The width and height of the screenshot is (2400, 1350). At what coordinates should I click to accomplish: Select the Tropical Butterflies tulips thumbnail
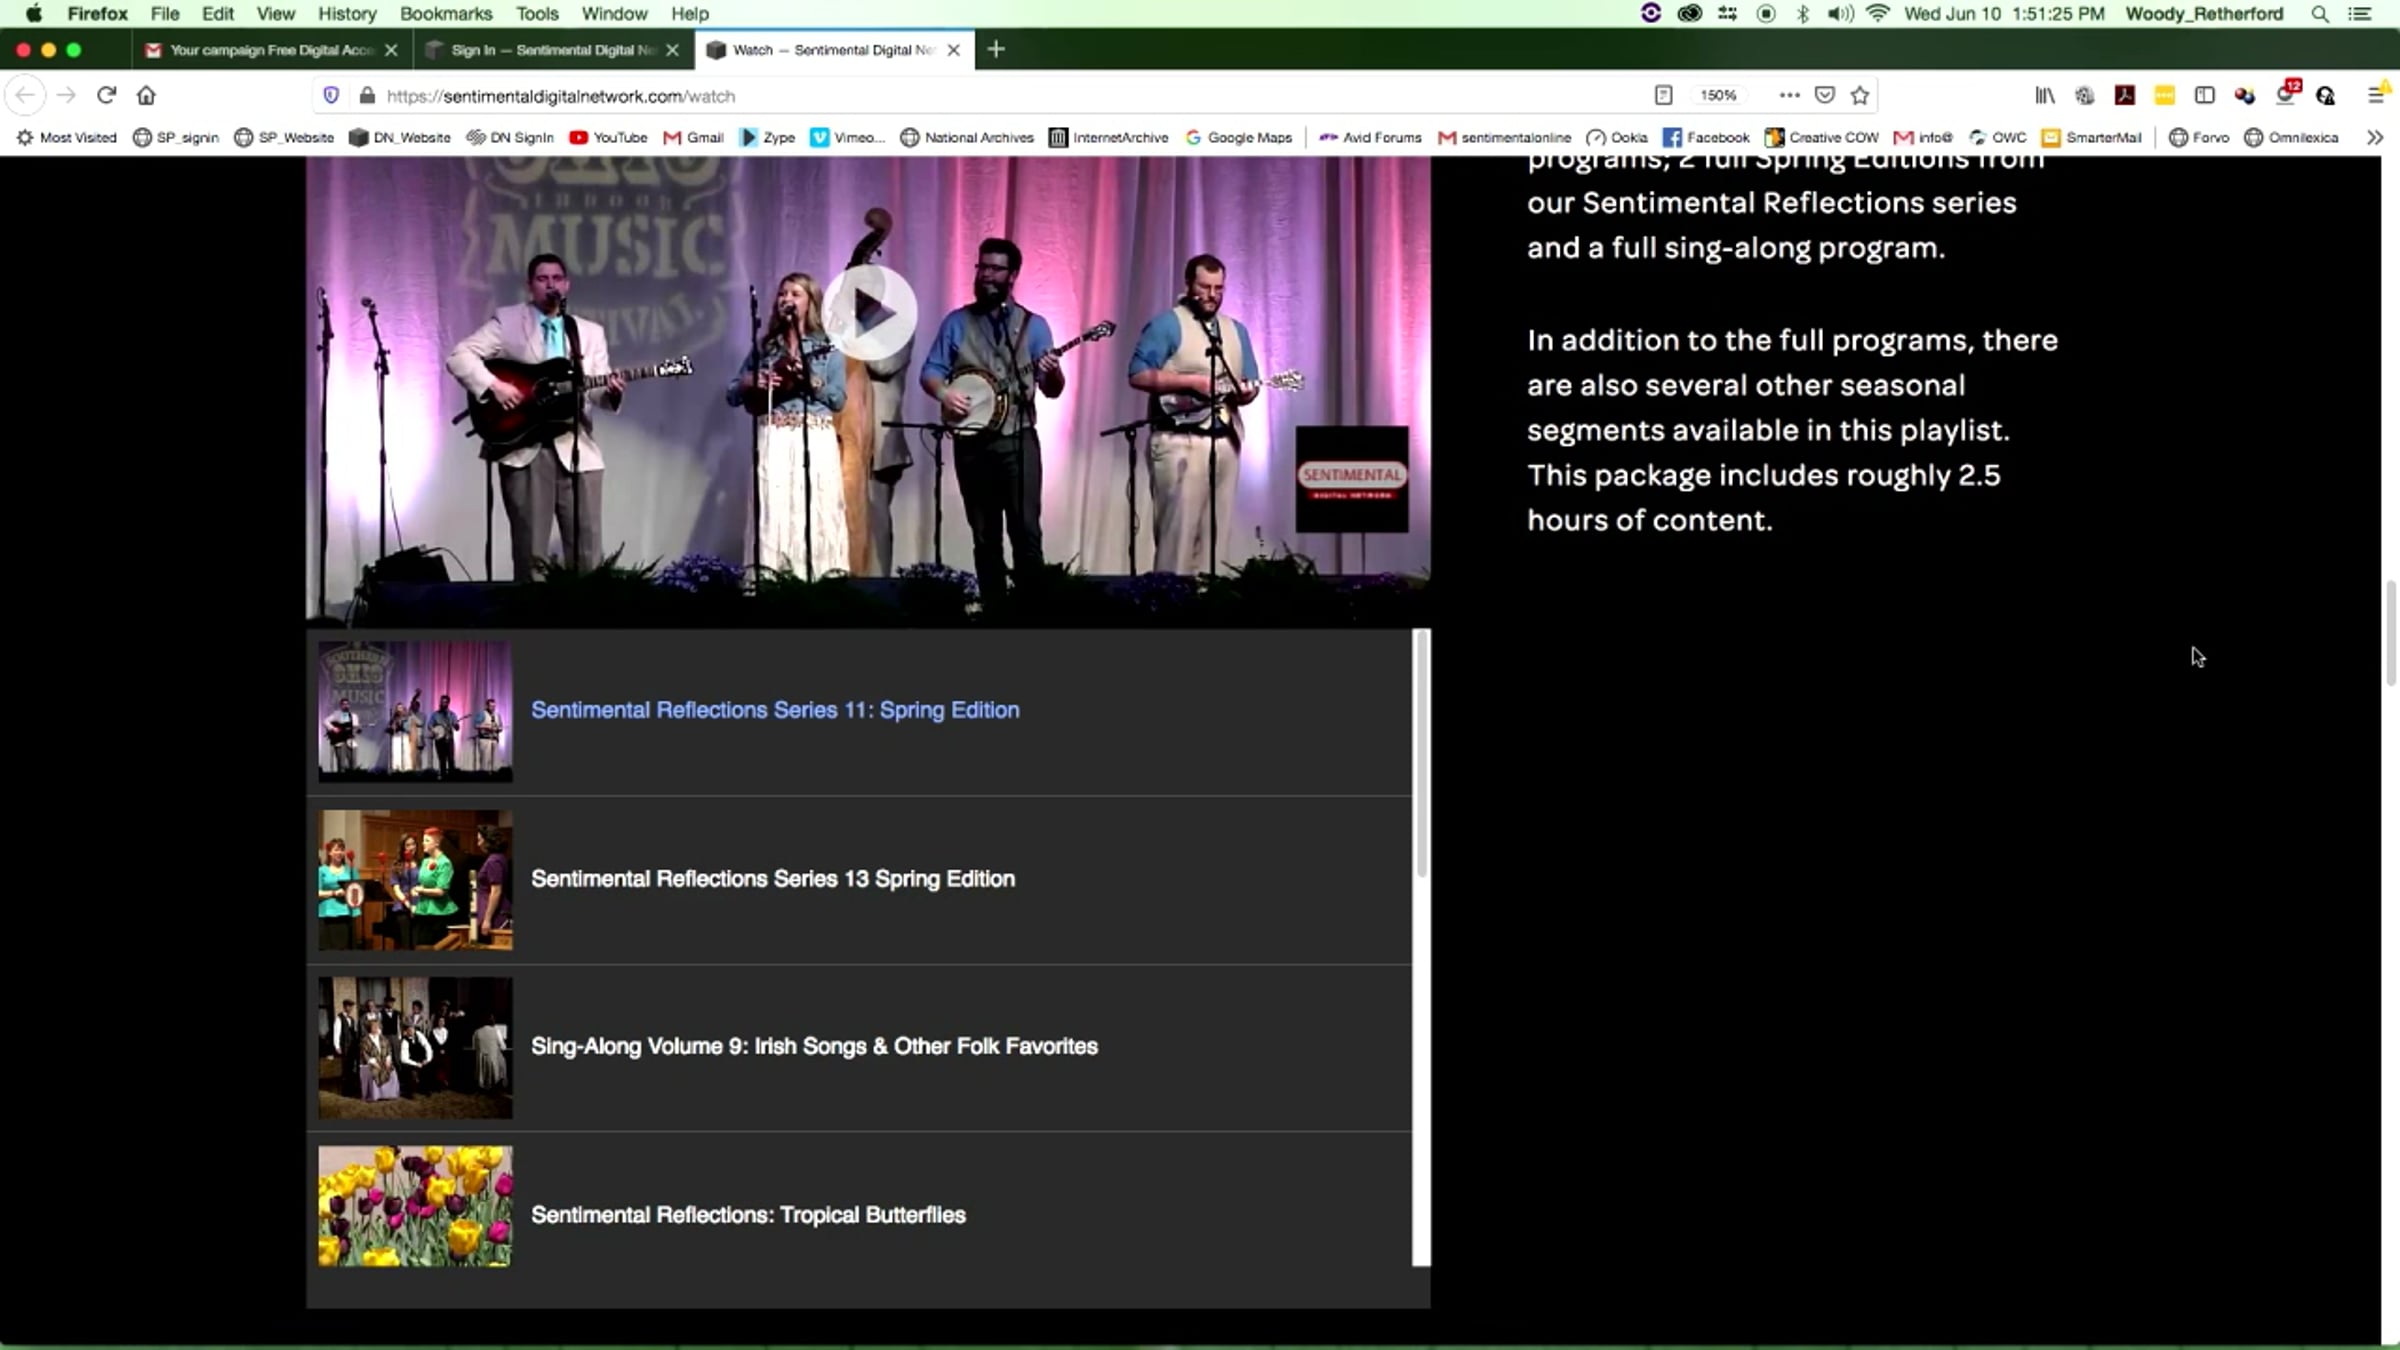pyautogui.click(x=415, y=1206)
